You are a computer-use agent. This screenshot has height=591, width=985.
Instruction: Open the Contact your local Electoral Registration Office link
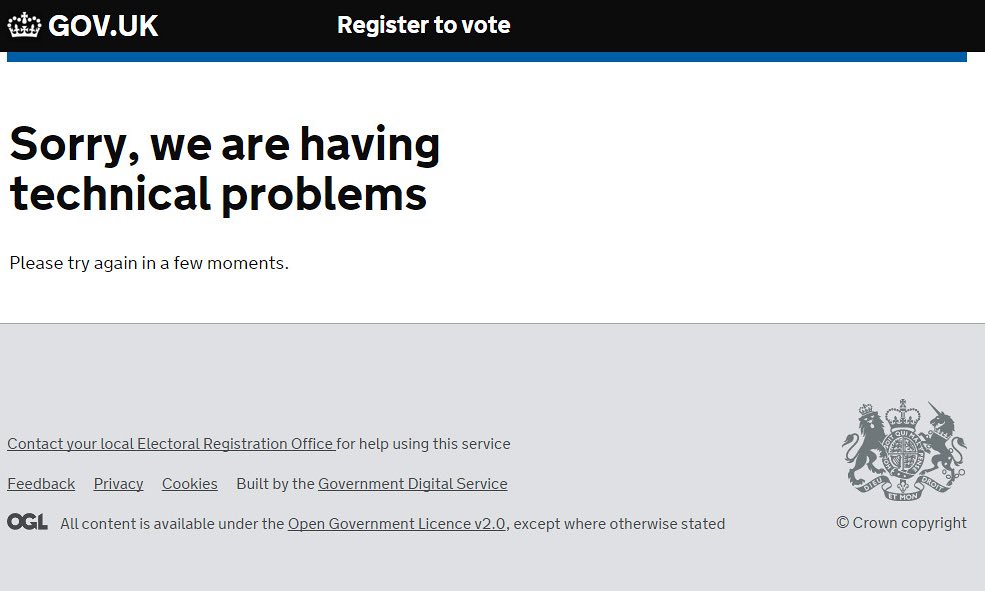click(x=171, y=444)
